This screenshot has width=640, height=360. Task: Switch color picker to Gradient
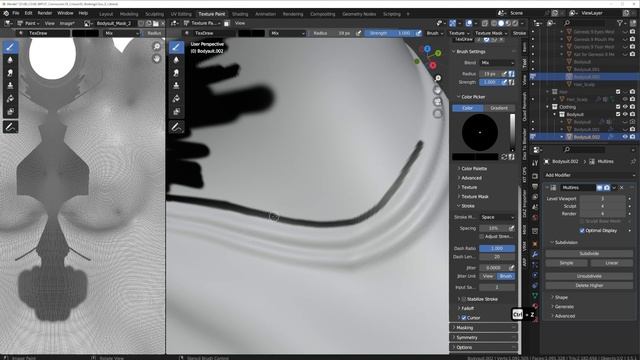pos(499,108)
